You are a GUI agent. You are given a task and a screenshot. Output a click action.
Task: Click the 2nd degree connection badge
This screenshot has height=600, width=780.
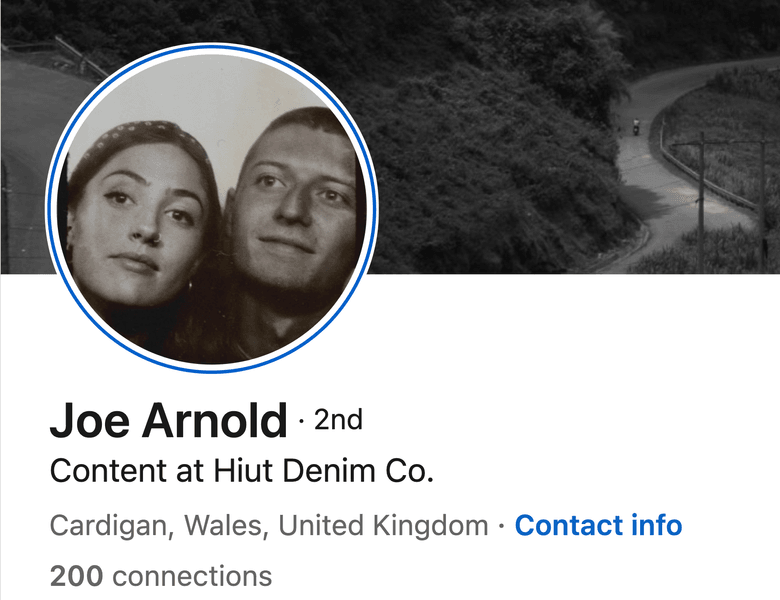[338, 420]
